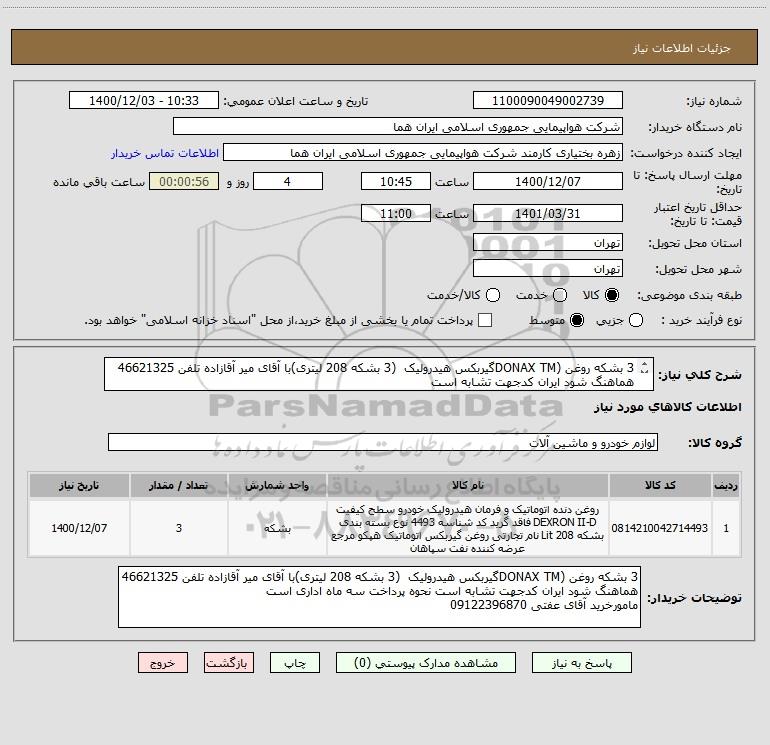Click the چاپ print button
This screenshot has width=770, height=745.
(x=295, y=663)
